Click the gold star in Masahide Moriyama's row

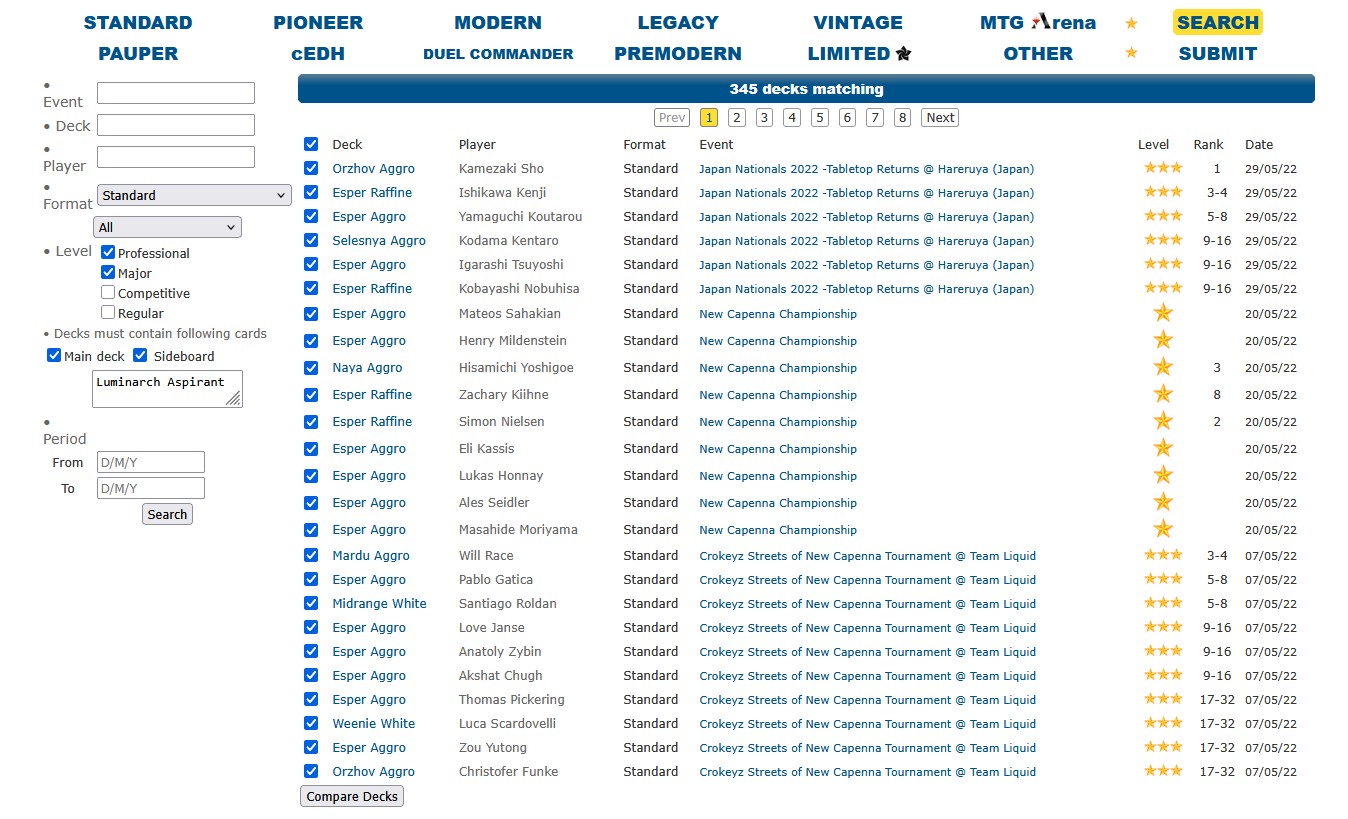point(1163,529)
